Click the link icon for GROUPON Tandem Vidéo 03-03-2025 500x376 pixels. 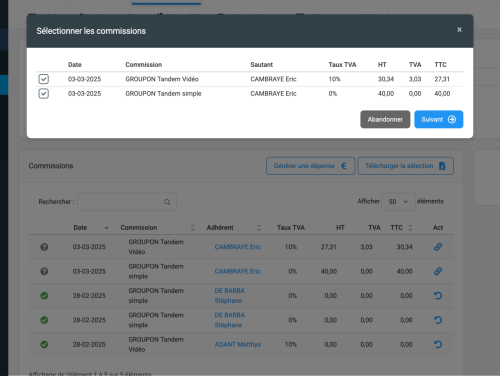pyautogui.click(x=438, y=247)
